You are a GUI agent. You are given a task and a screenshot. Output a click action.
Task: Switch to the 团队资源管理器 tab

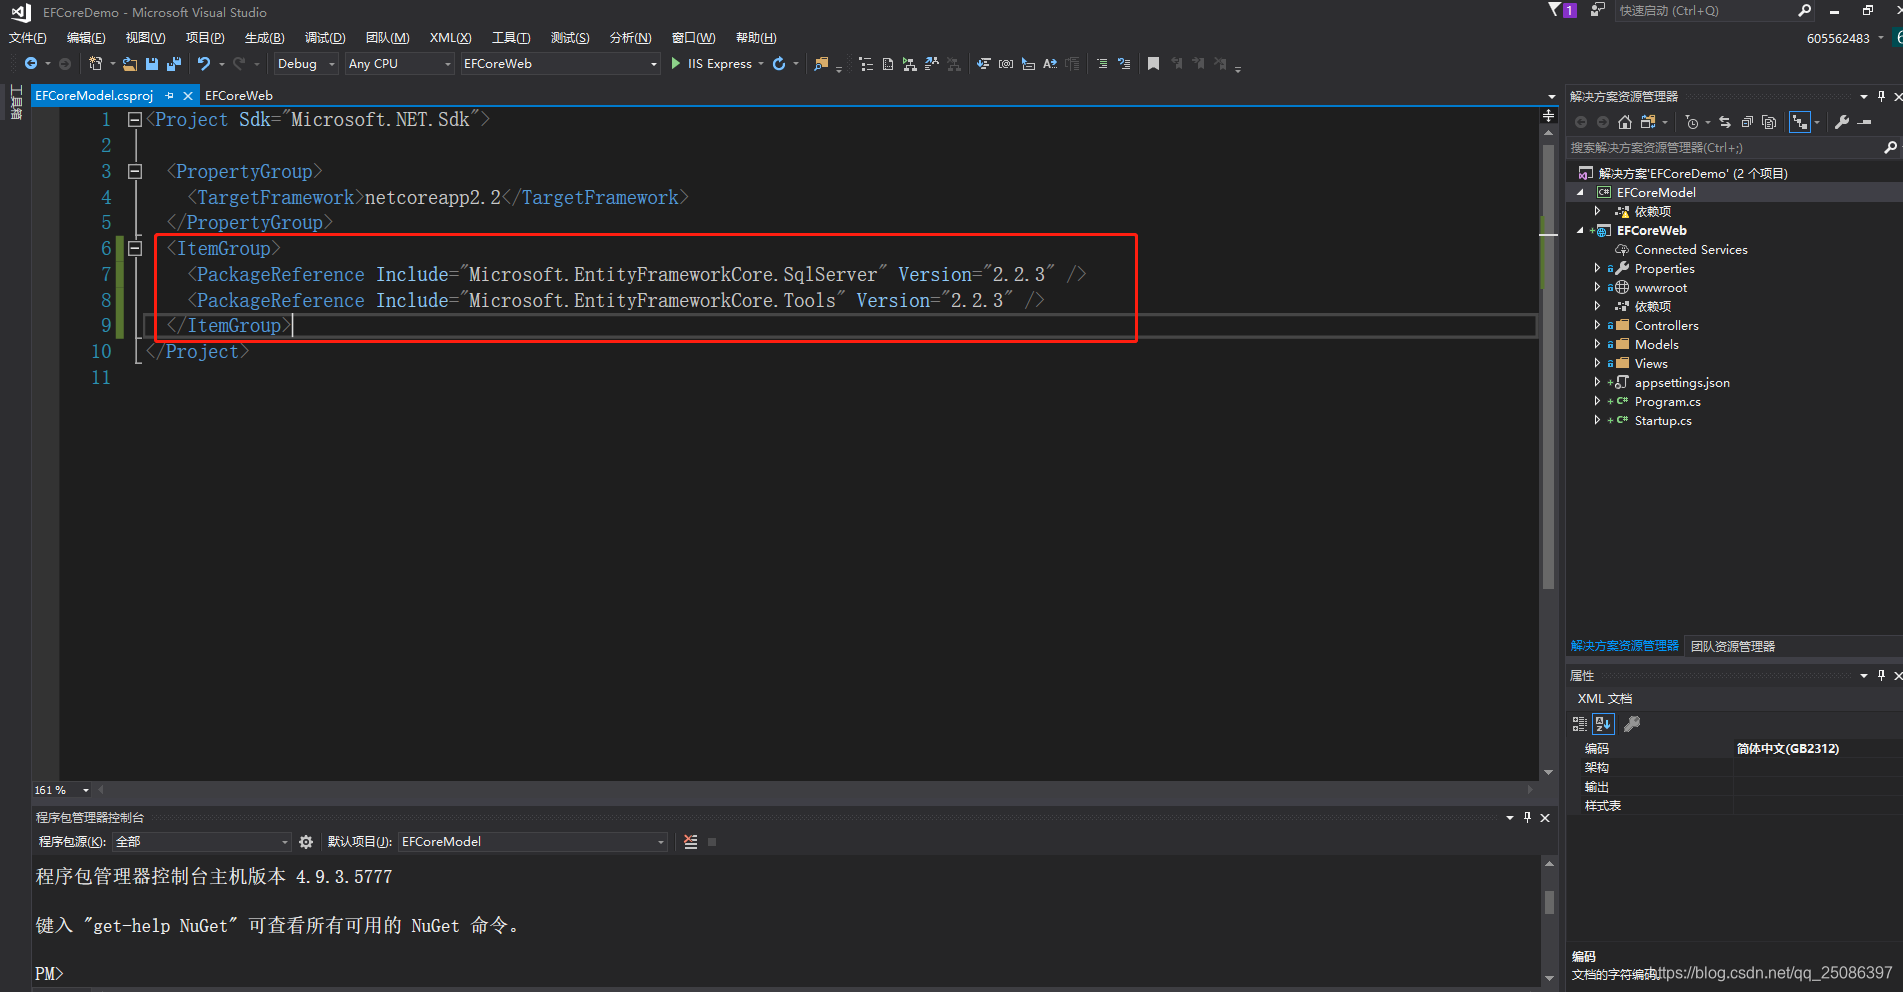1733,647
